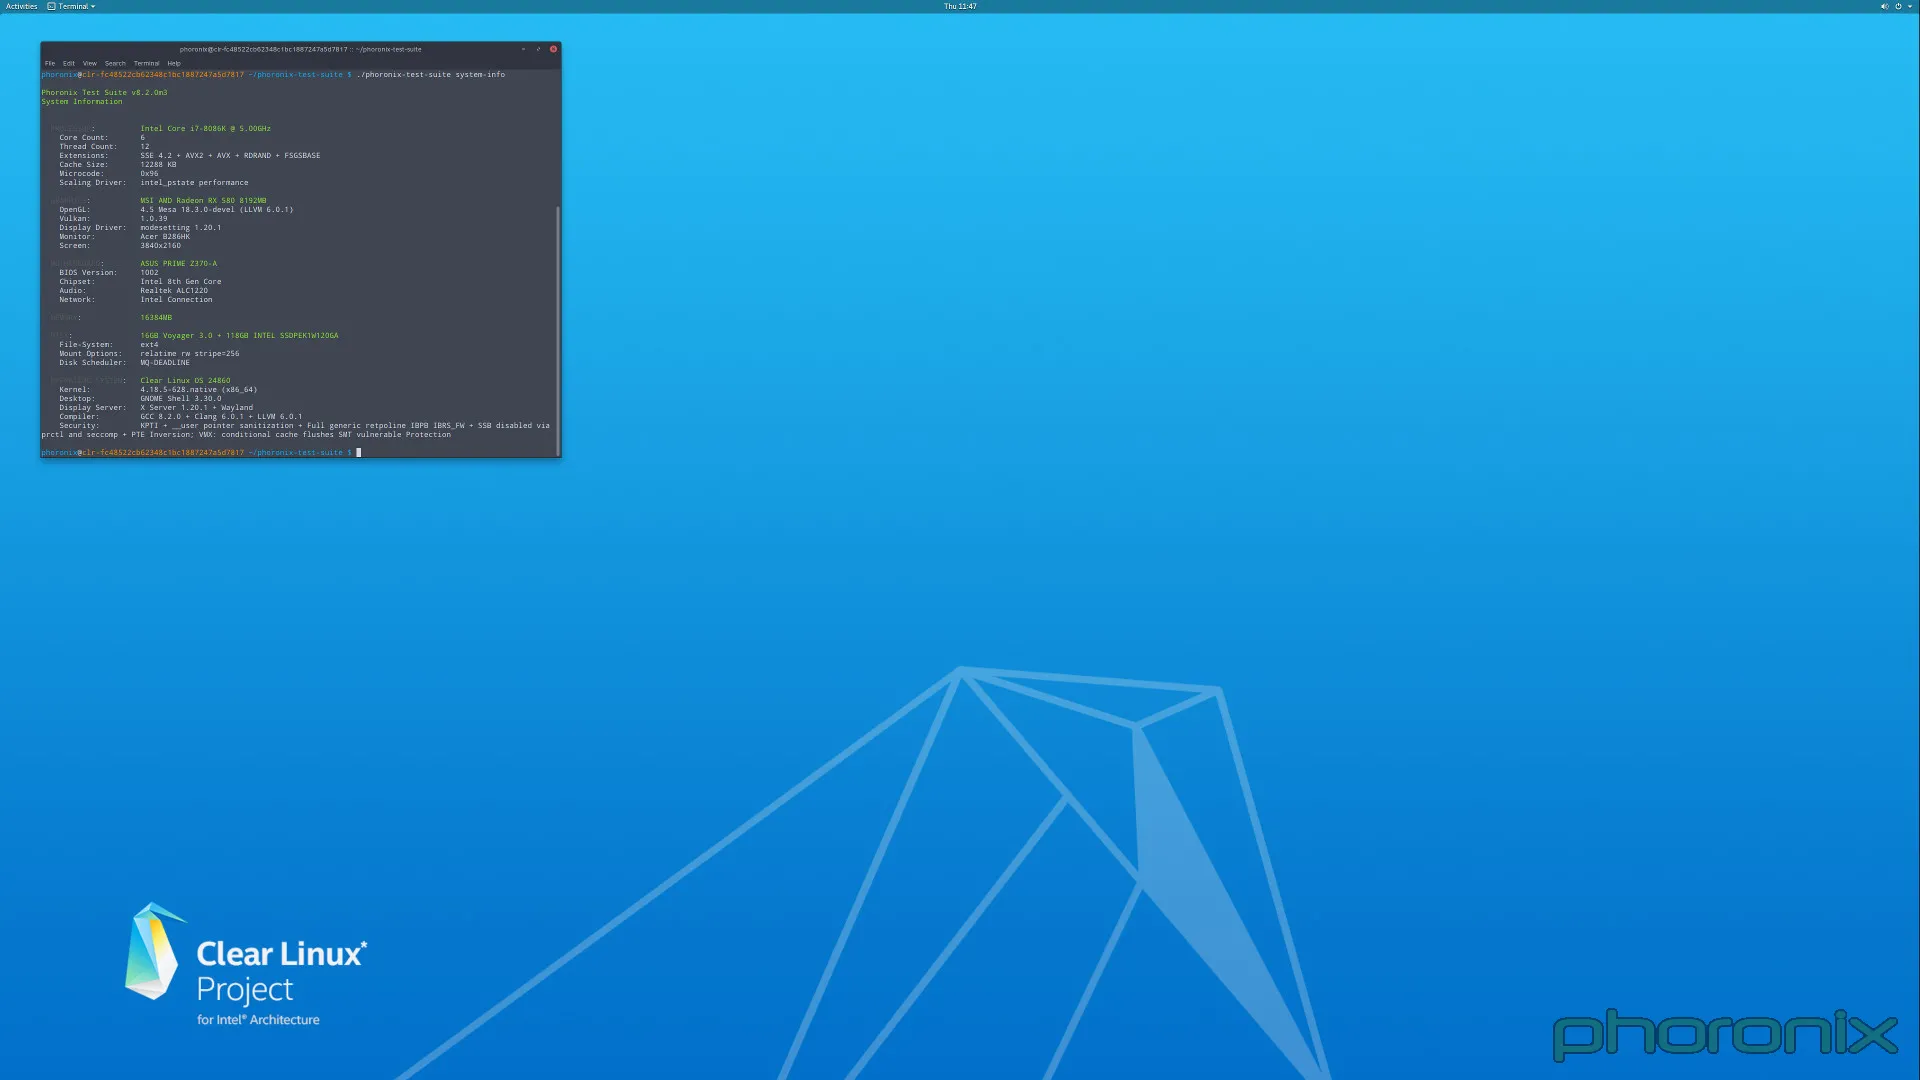The height and width of the screenshot is (1080, 1920).
Task: Click 'ASUS PRIME Z370-A' motherboard text
Action: 178,263
